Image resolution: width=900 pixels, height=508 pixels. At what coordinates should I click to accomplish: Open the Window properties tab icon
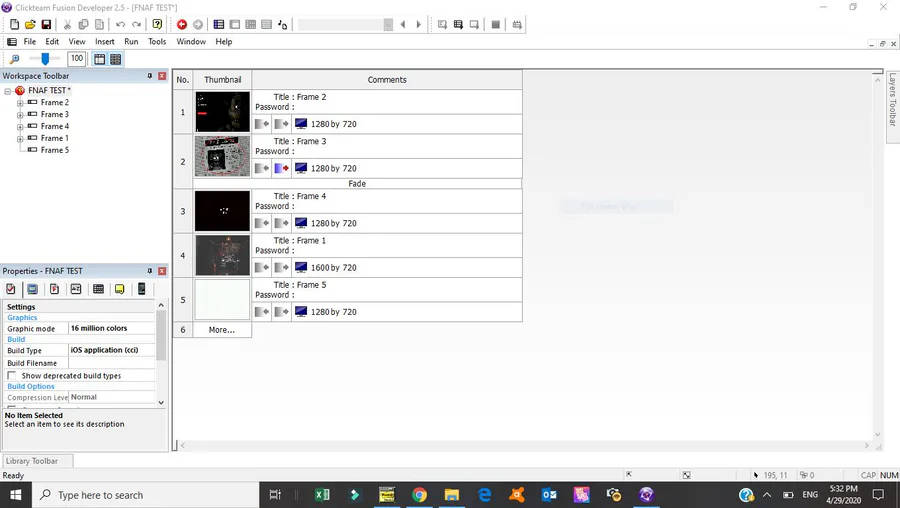pos(33,289)
